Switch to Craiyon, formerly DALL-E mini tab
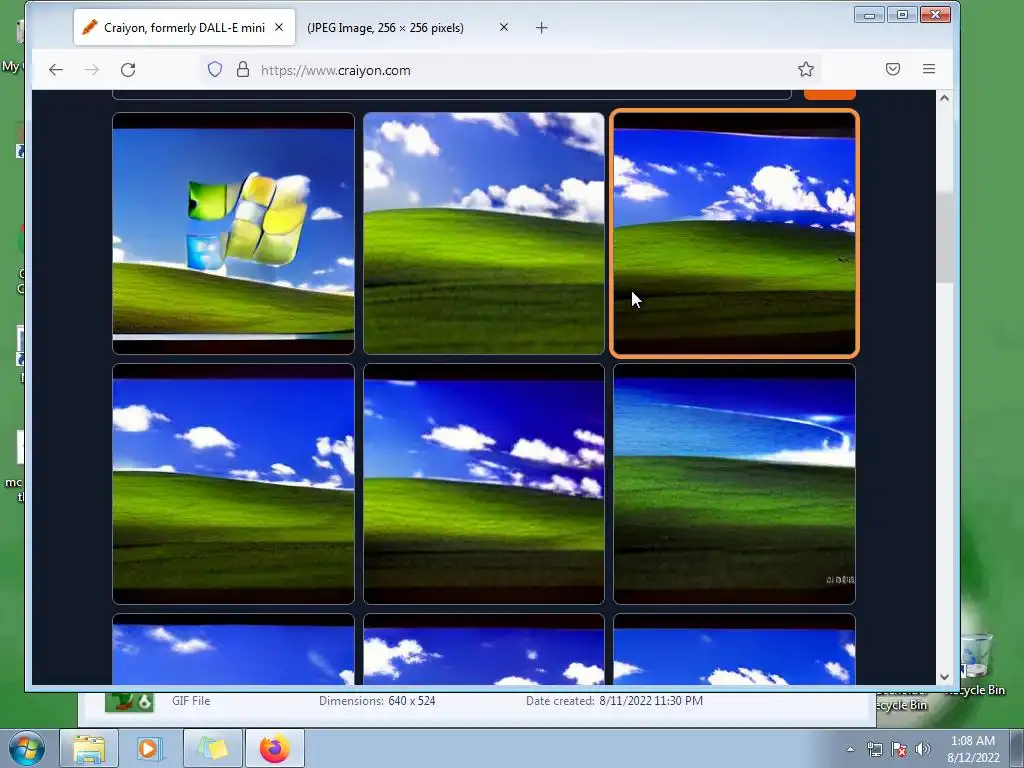Viewport: 1024px width, 768px height. [x=184, y=27]
